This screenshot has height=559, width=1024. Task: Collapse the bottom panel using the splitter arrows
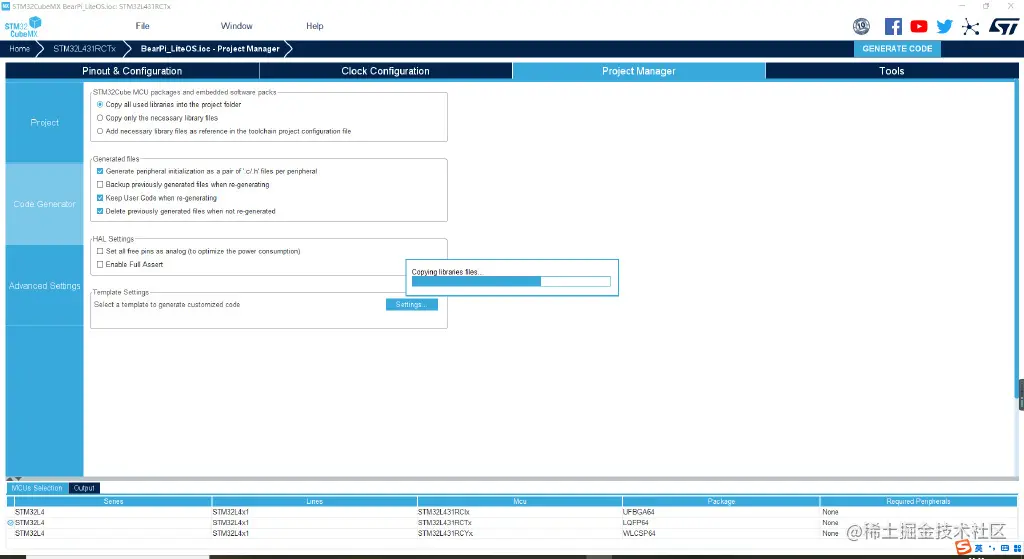tap(14, 479)
